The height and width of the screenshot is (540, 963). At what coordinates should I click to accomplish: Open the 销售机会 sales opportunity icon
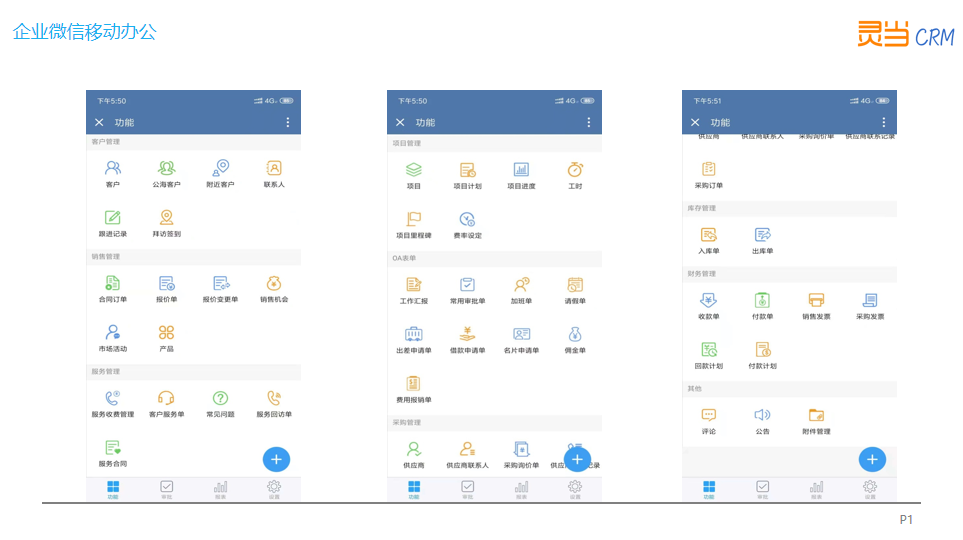(274, 283)
